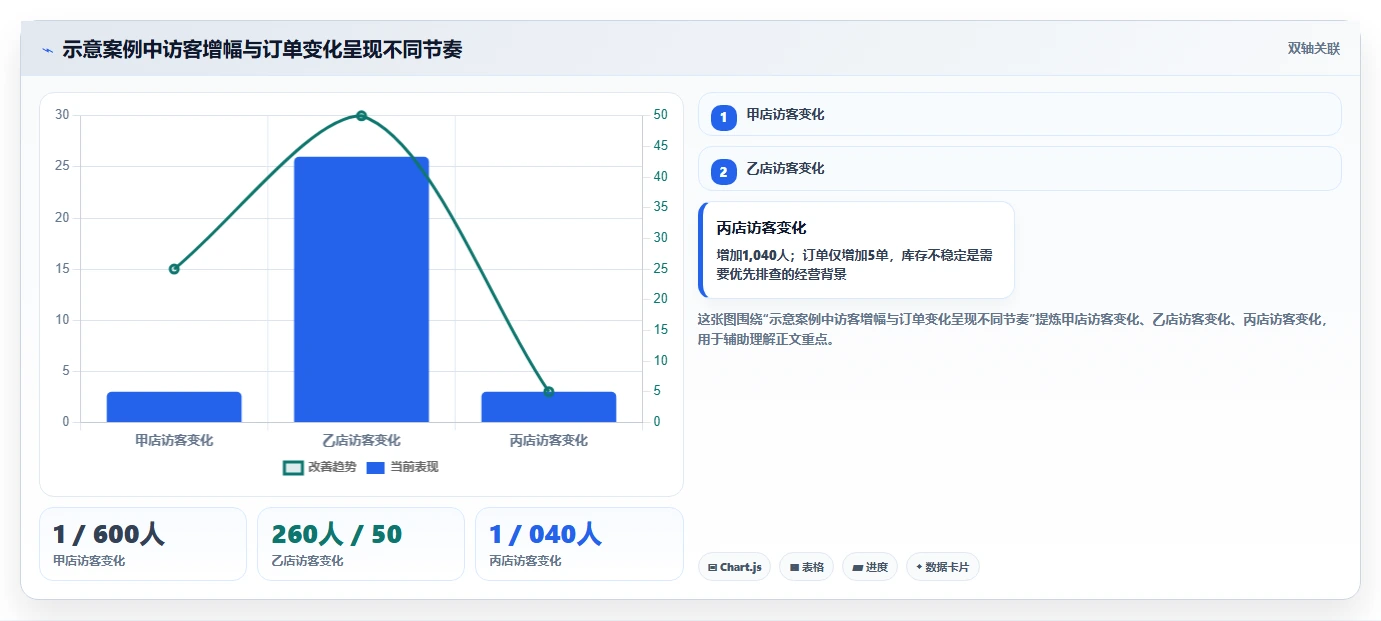Expand item 2 乙店访客变化
This screenshot has width=1381, height=621.
tap(1019, 168)
